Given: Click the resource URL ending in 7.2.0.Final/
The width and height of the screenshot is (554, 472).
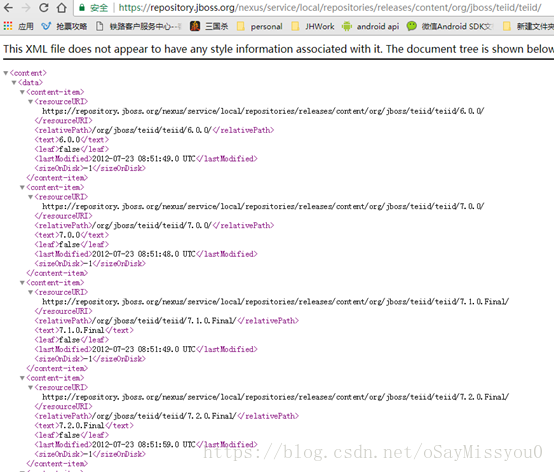Looking at the screenshot, I should point(276,397).
